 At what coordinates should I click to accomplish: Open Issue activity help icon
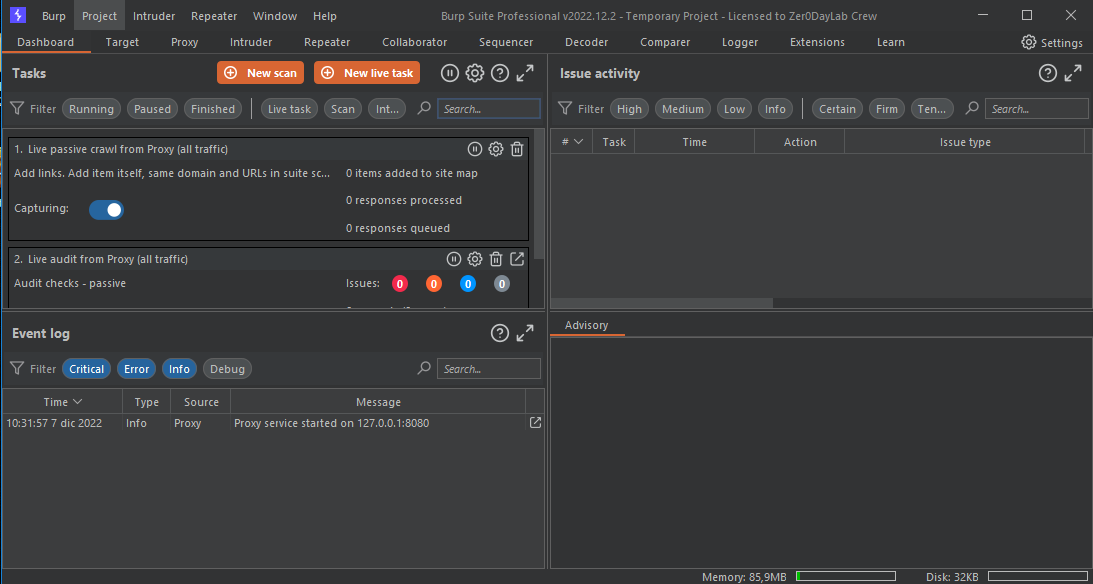point(1048,72)
